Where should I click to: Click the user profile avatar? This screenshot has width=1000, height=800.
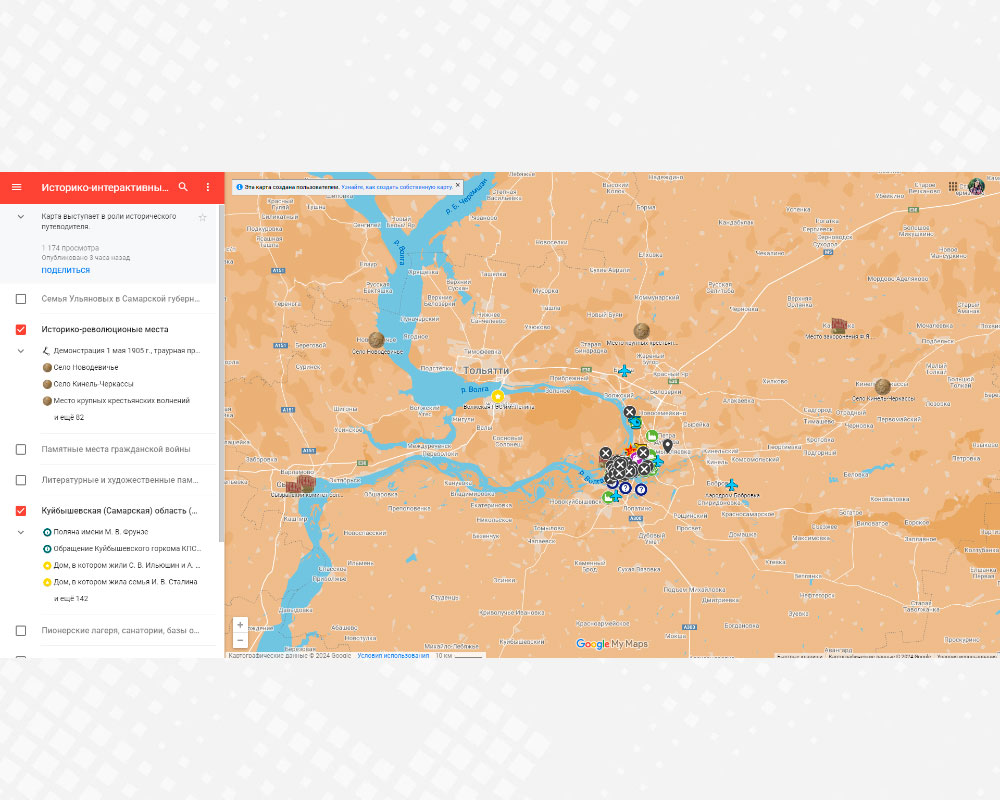pos(976,186)
